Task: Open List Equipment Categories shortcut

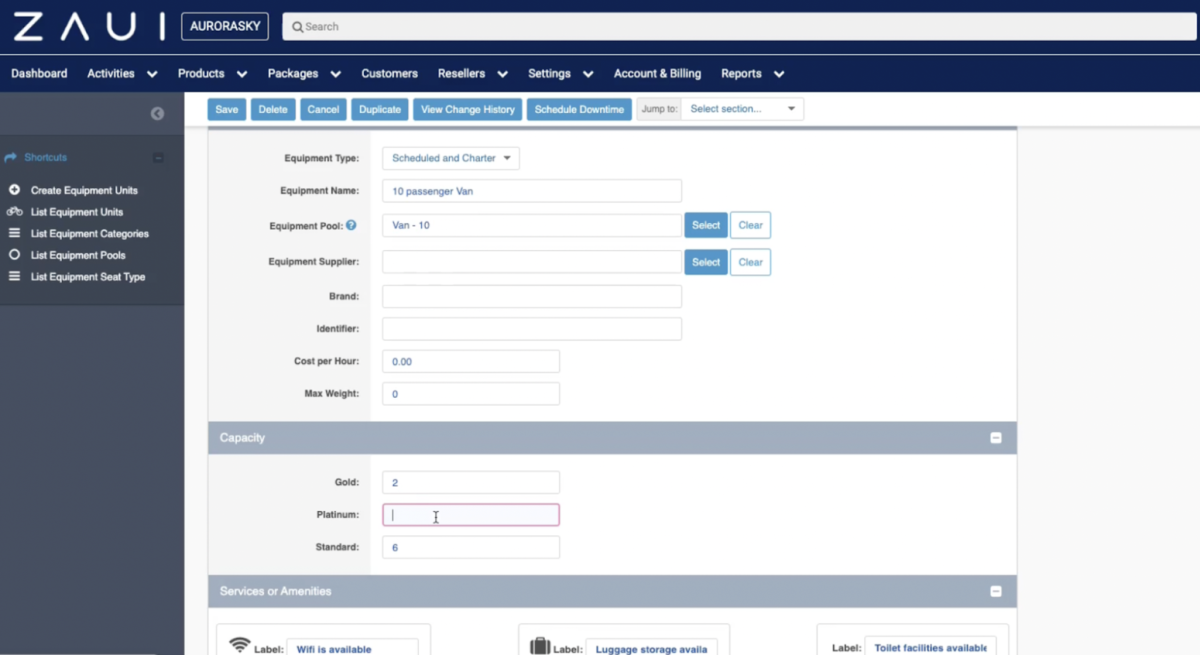Action: 90,234
